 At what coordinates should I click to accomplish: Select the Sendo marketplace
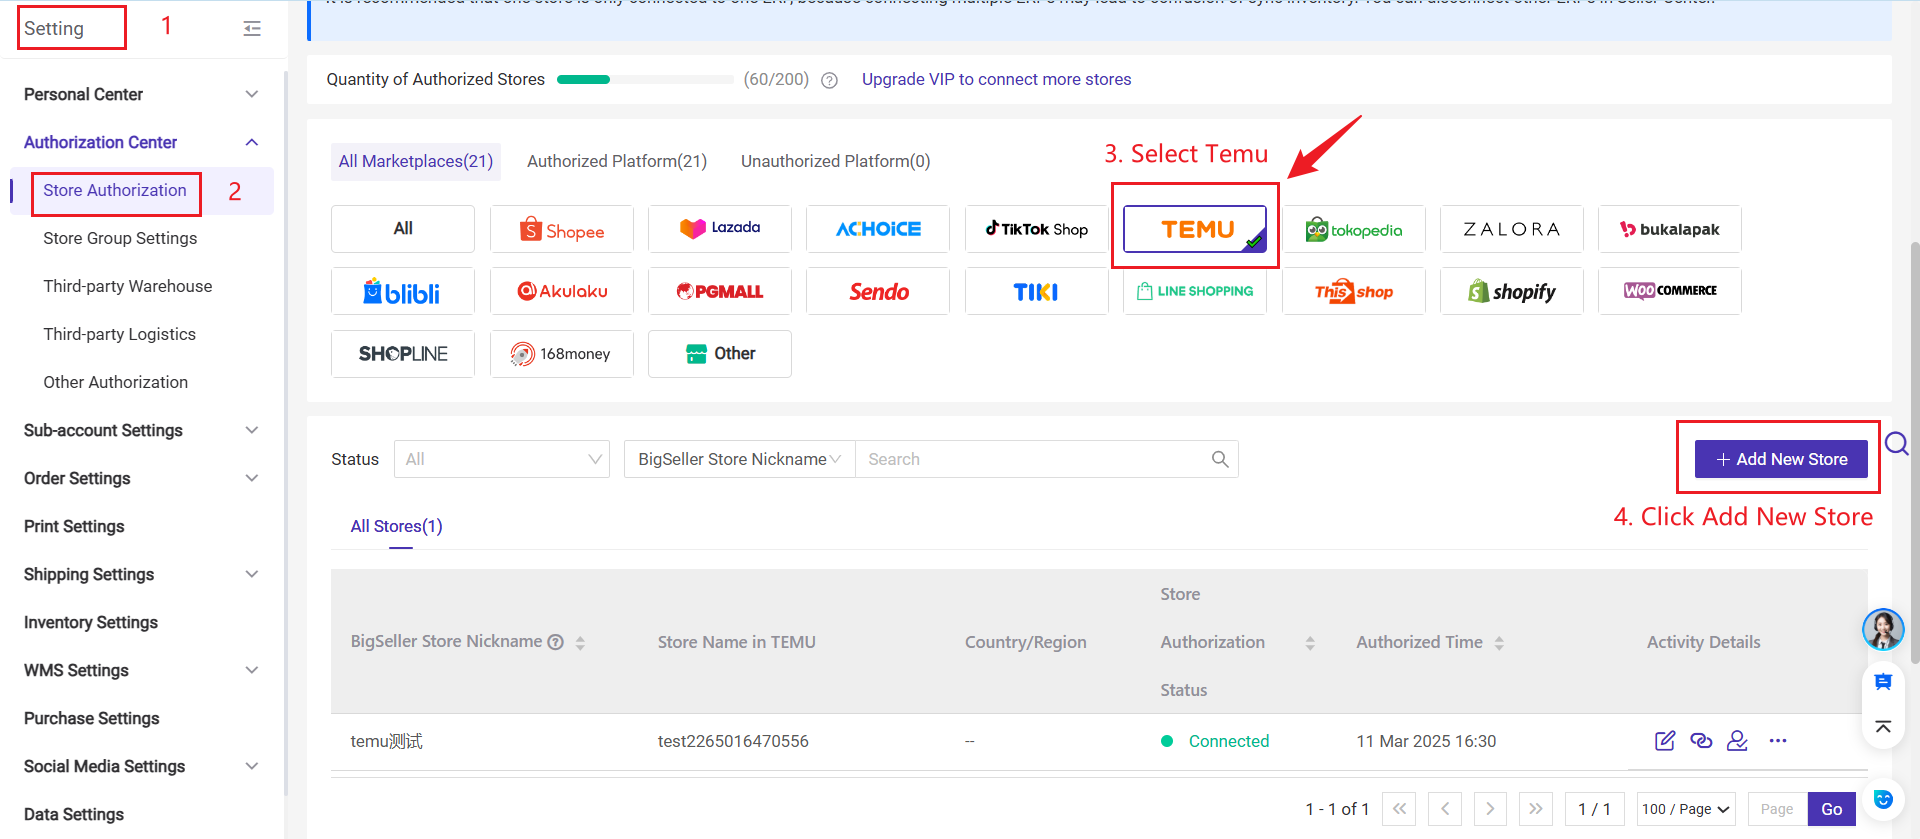878,291
